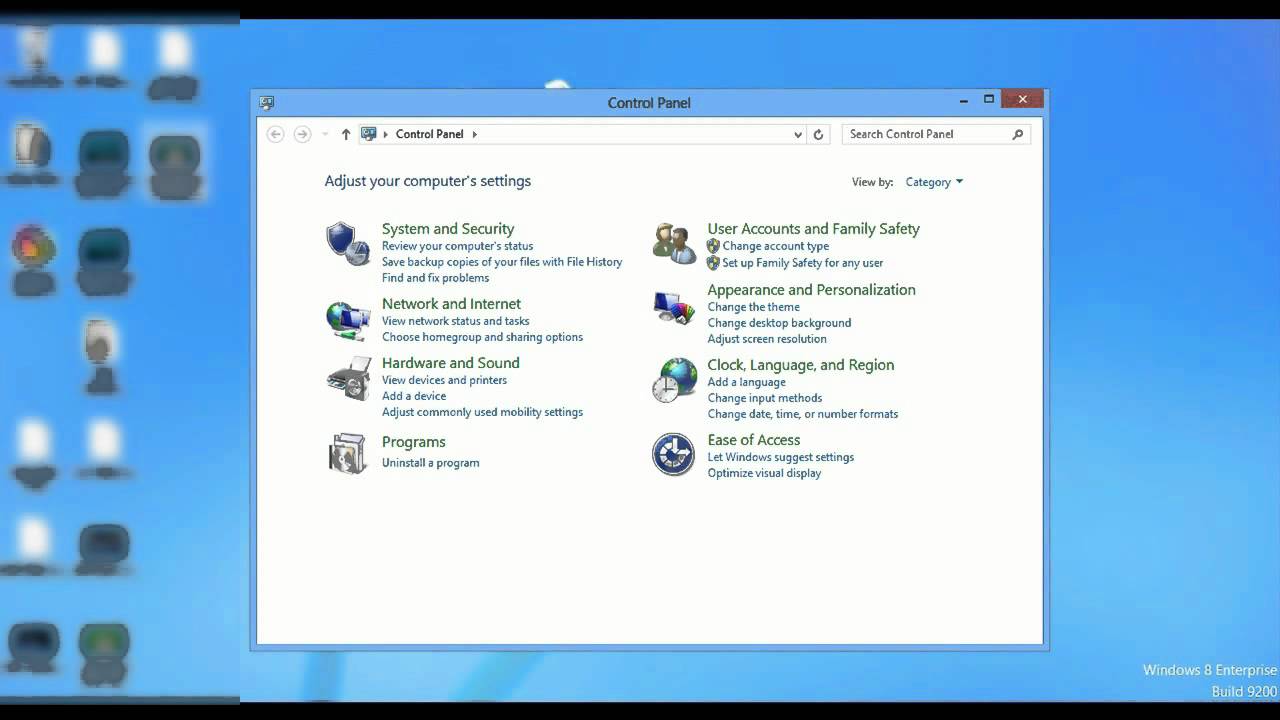Expand the address bar history dropdown
The height and width of the screenshot is (720, 1280).
point(798,134)
